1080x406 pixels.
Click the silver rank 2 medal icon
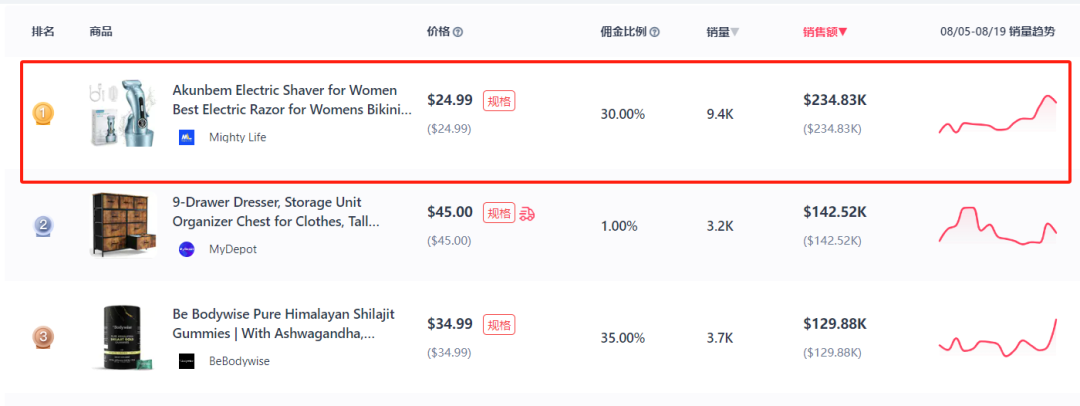(x=43, y=225)
